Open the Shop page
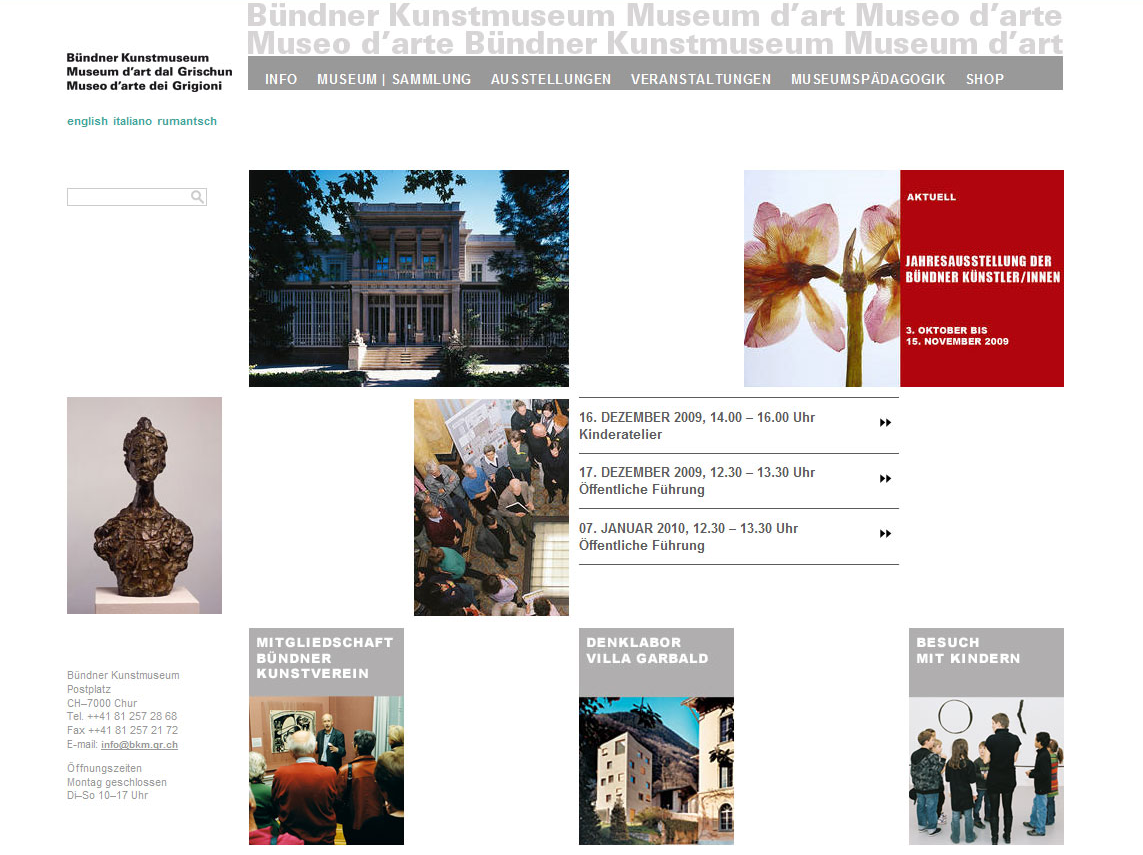The image size is (1143, 855). pyautogui.click(x=985, y=79)
